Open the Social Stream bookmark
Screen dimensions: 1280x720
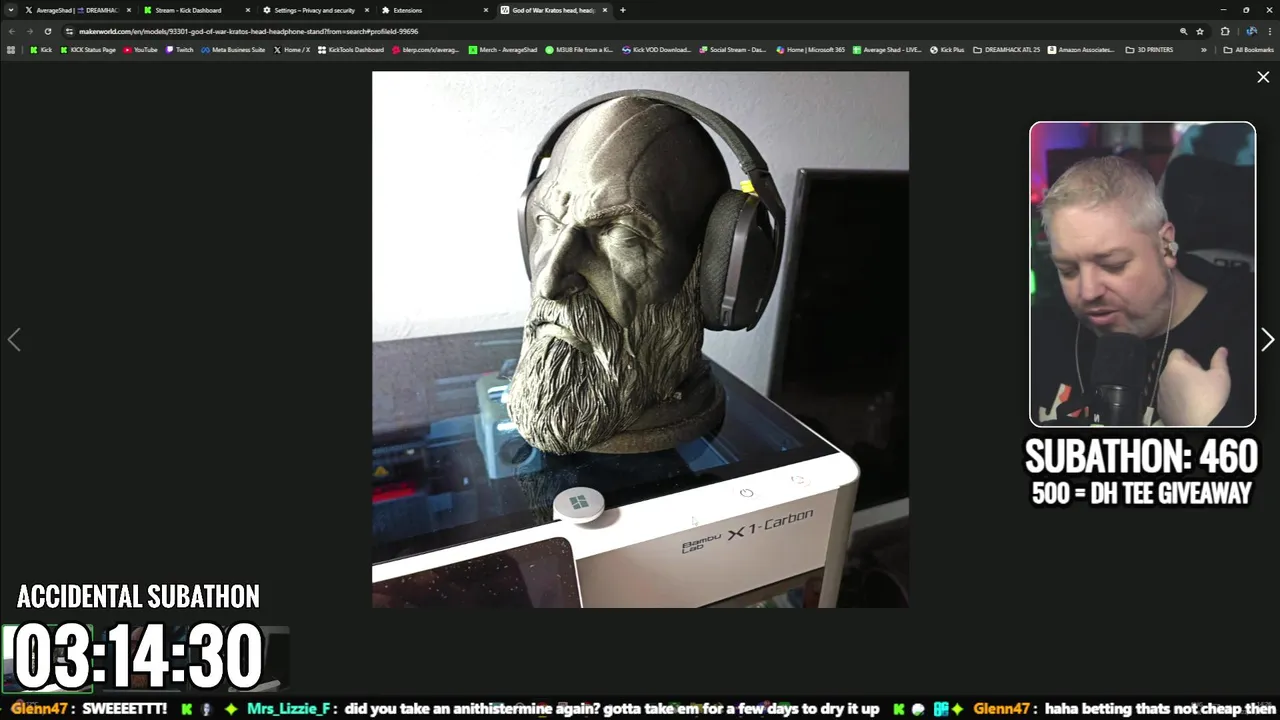tap(733, 49)
